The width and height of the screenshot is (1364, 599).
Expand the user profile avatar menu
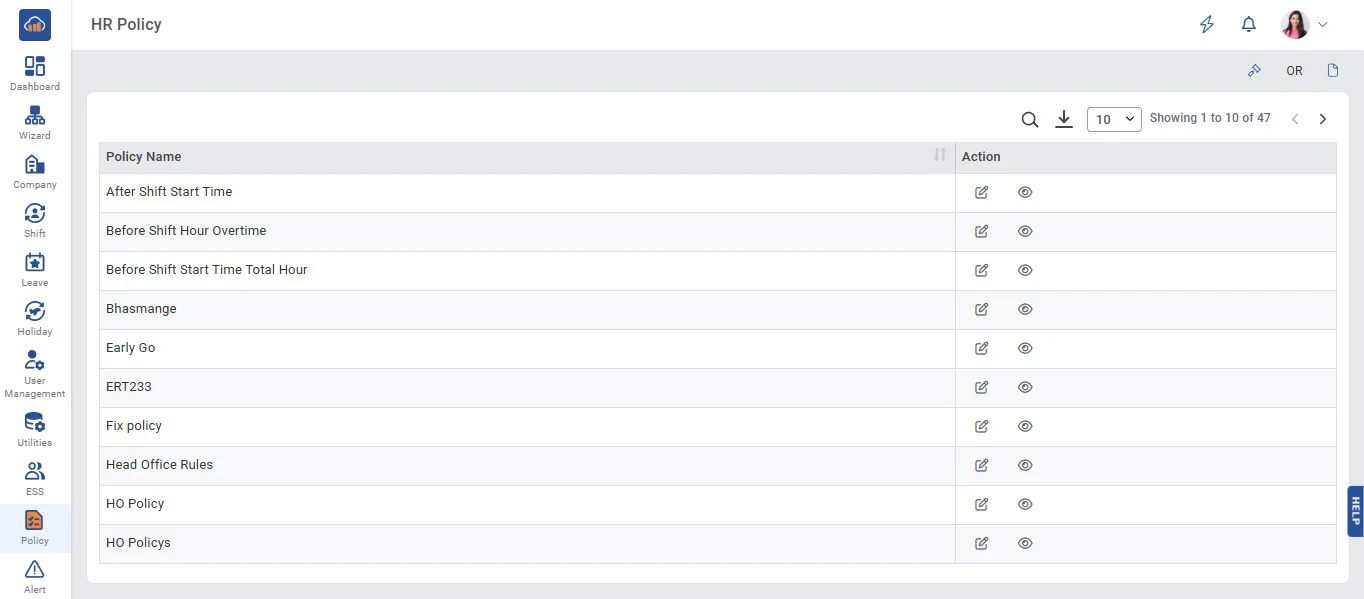tap(1305, 25)
